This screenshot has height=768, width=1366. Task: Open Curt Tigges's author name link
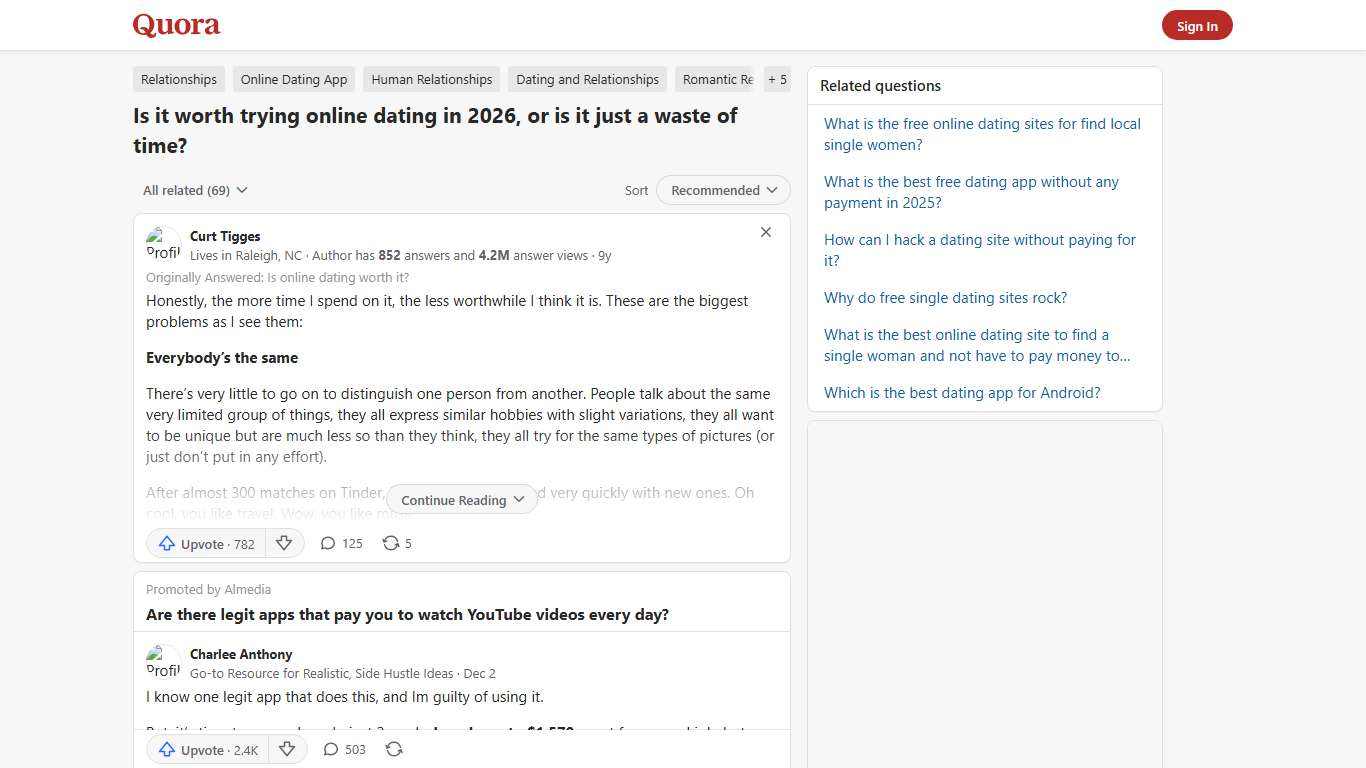pyautogui.click(x=224, y=236)
